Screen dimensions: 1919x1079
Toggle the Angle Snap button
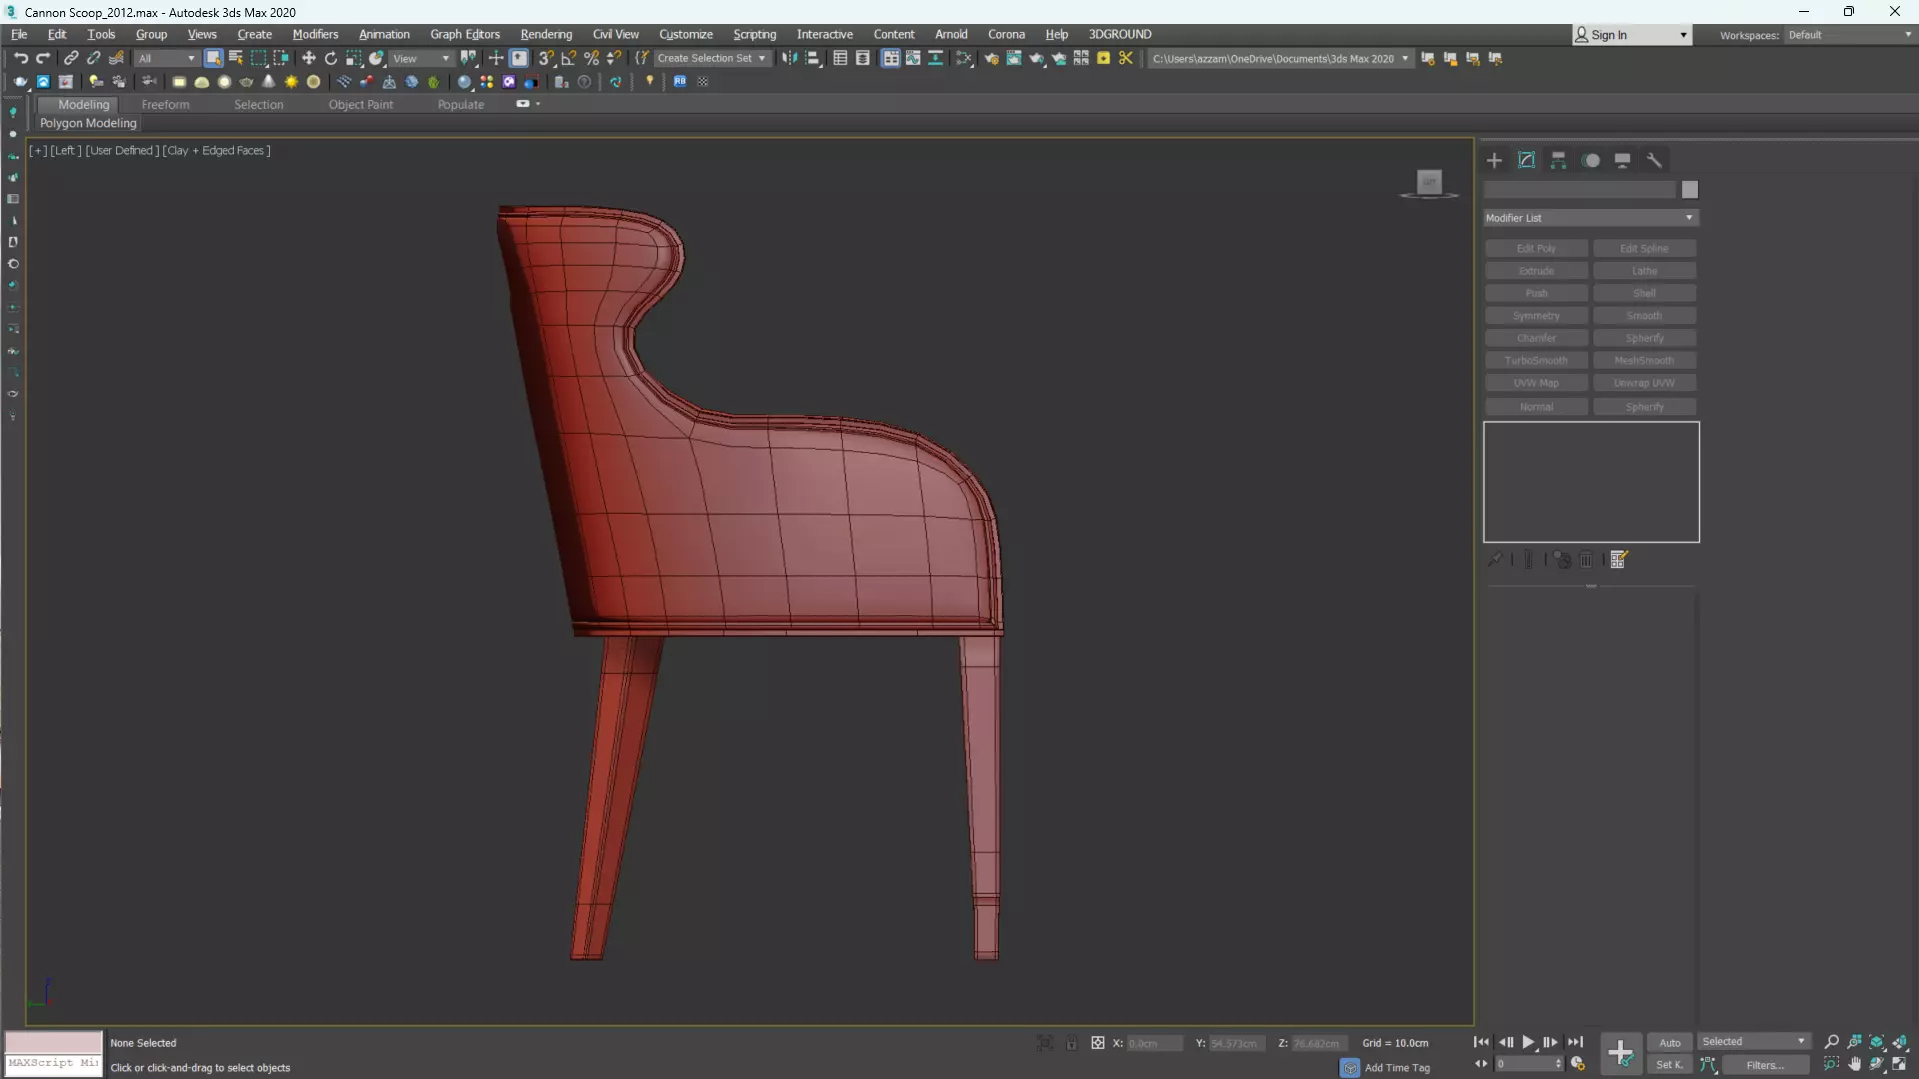point(569,58)
